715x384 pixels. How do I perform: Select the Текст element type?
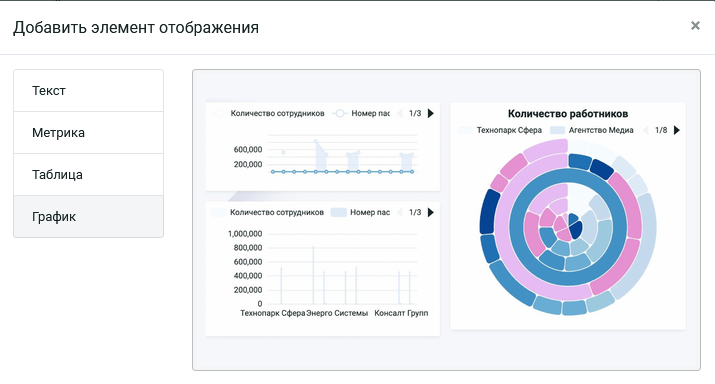[x=88, y=91]
